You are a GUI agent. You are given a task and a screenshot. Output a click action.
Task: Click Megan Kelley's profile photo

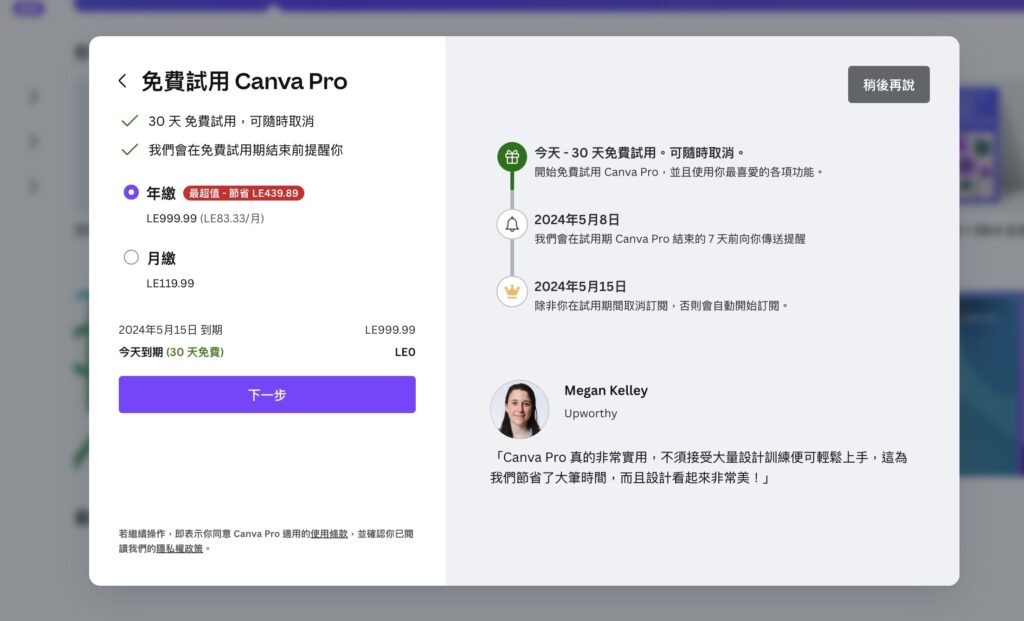click(x=519, y=409)
